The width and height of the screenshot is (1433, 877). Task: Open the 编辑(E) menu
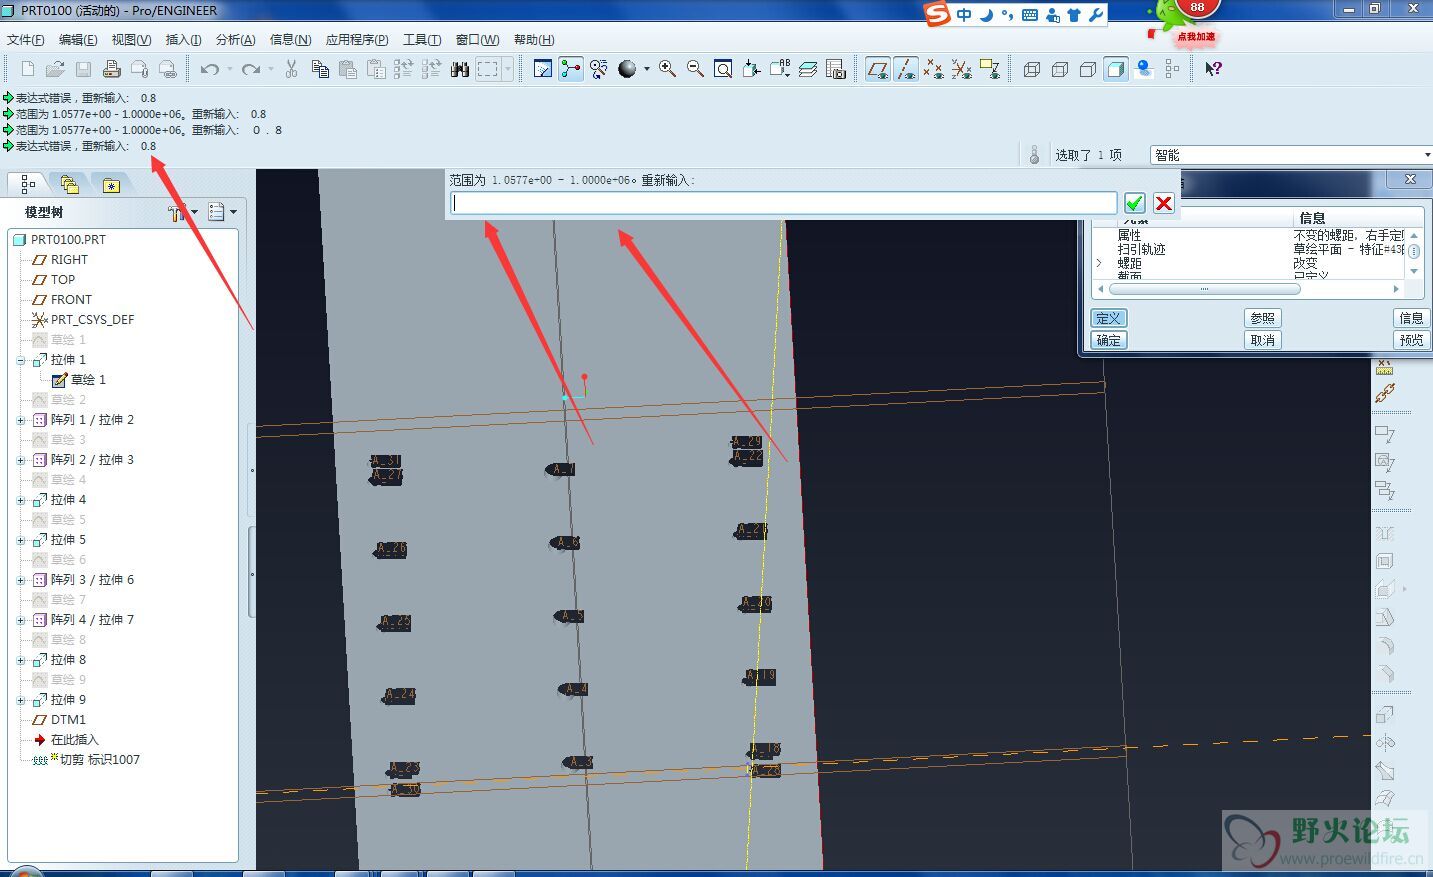click(78, 40)
